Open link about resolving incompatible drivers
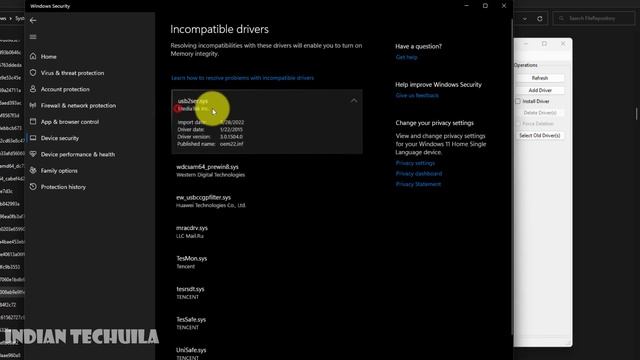 pyautogui.click(x=242, y=78)
